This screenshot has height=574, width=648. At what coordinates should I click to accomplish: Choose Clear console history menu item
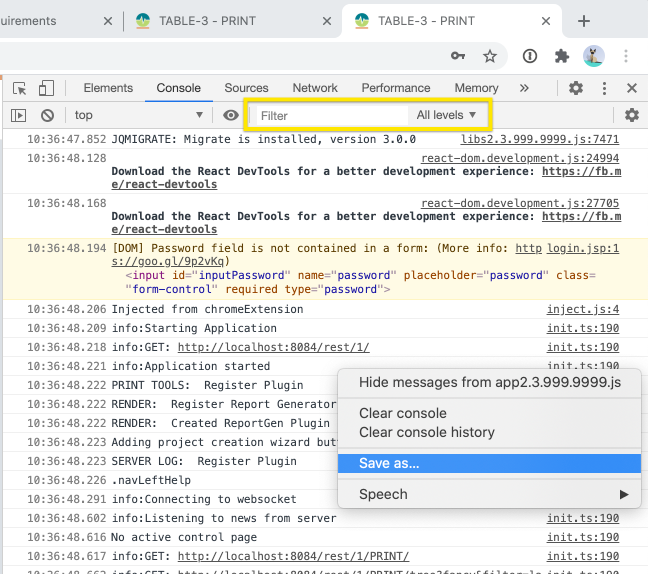pos(427,432)
